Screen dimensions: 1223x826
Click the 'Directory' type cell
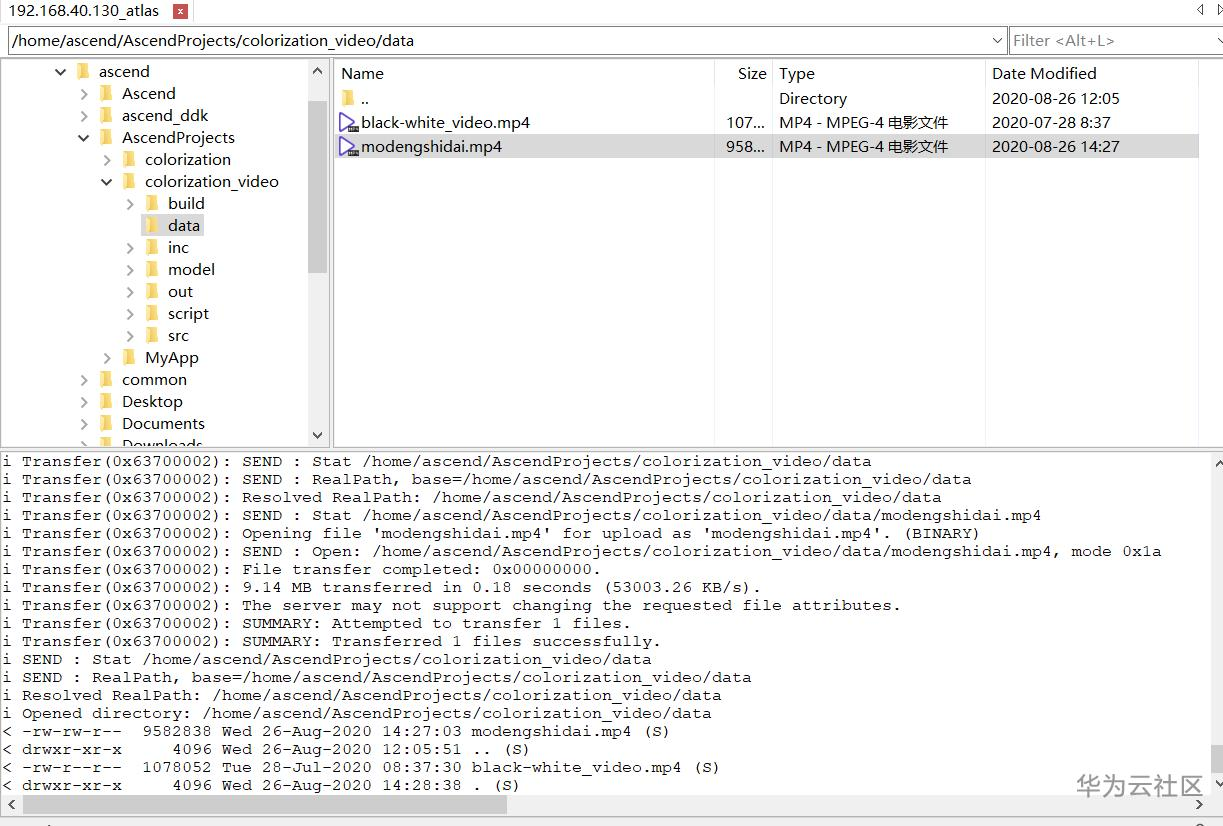pyautogui.click(x=813, y=98)
